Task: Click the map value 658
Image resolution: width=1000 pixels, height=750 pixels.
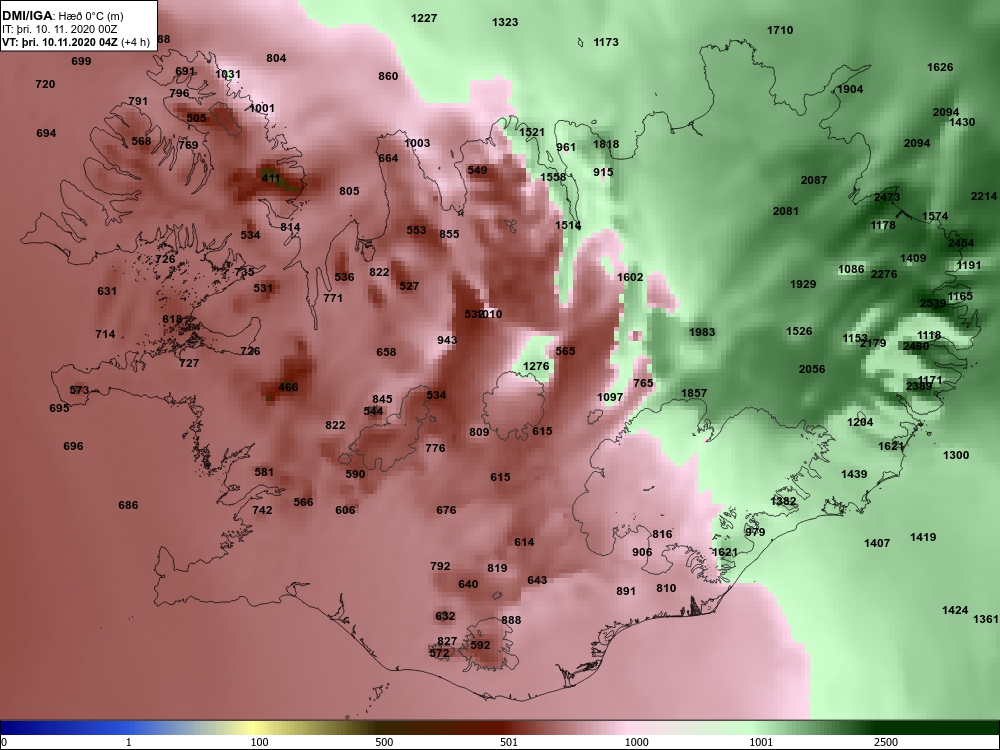Action: [x=386, y=351]
